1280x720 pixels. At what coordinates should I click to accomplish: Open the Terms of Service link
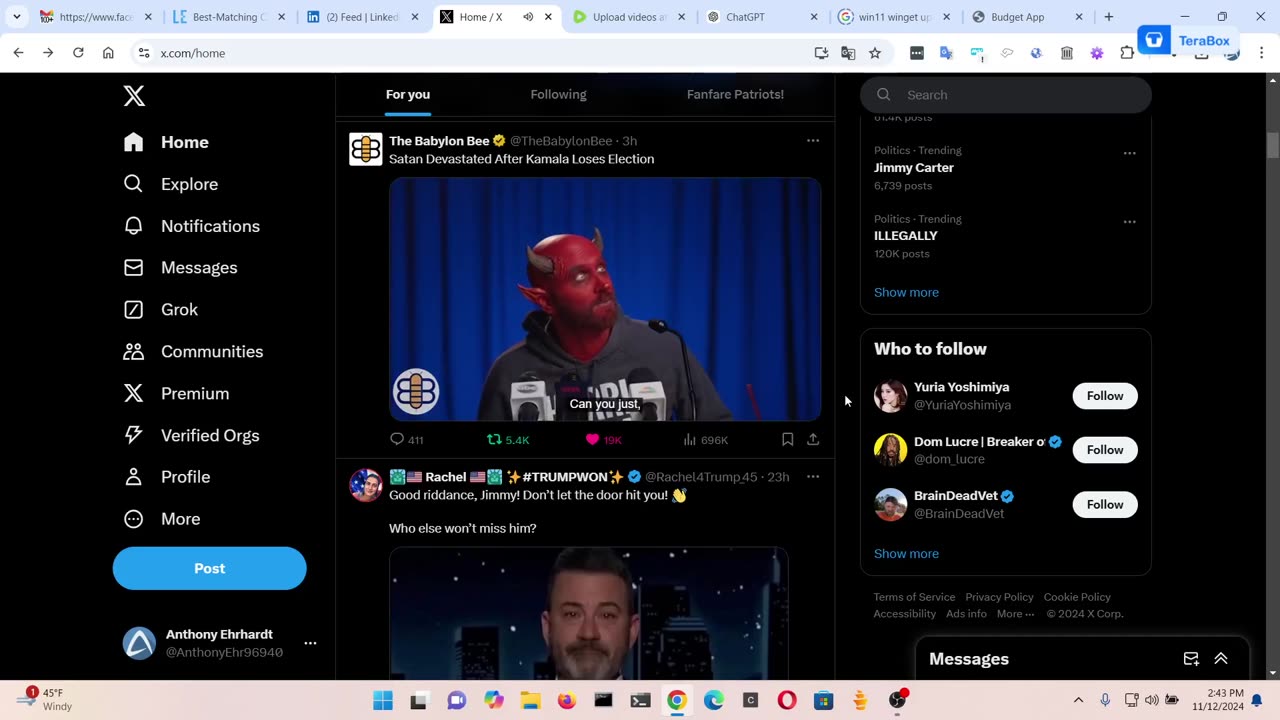[914, 597]
